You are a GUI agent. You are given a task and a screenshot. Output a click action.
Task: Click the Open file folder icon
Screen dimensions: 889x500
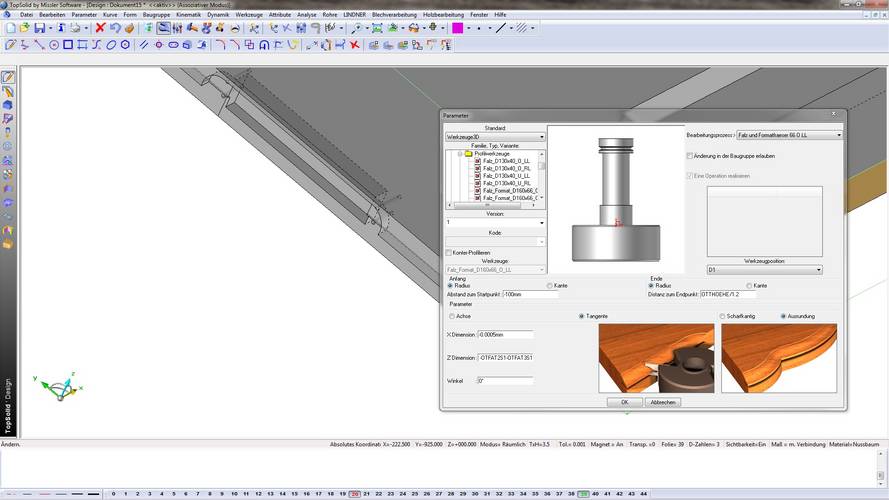point(24,28)
